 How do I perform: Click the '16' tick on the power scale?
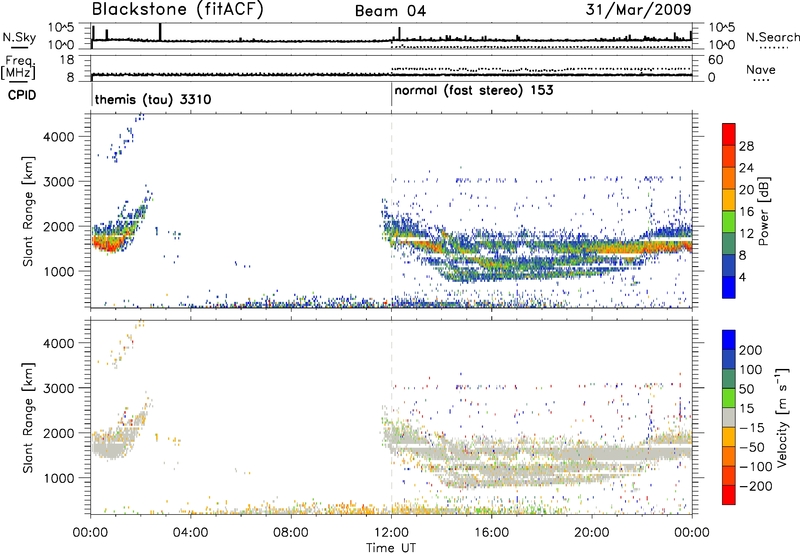pyautogui.click(x=746, y=212)
